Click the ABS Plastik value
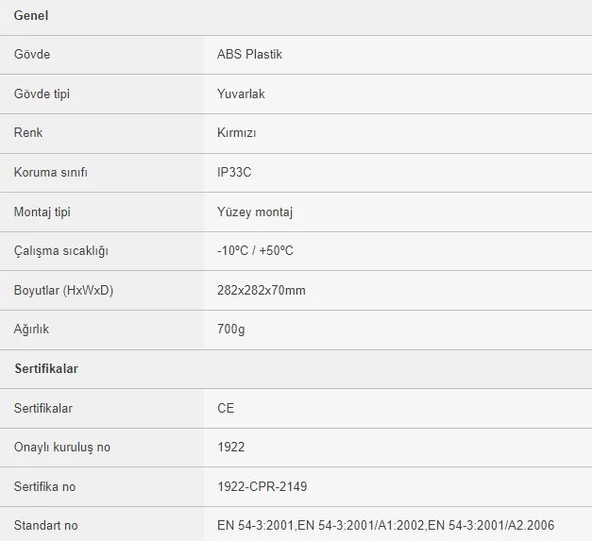Image resolution: width=592 pixels, height=541 pixels. coord(250,54)
